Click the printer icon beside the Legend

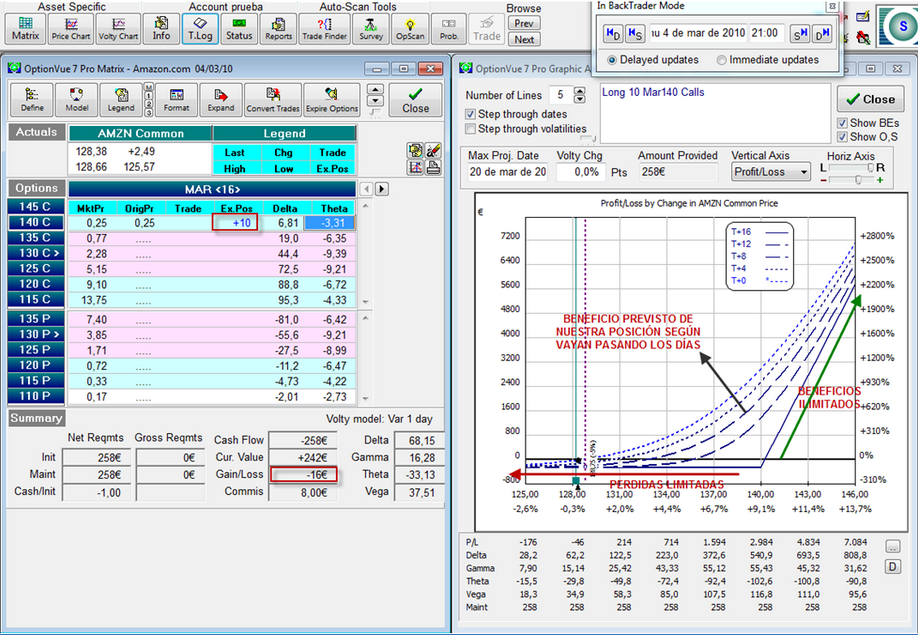click(x=433, y=167)
